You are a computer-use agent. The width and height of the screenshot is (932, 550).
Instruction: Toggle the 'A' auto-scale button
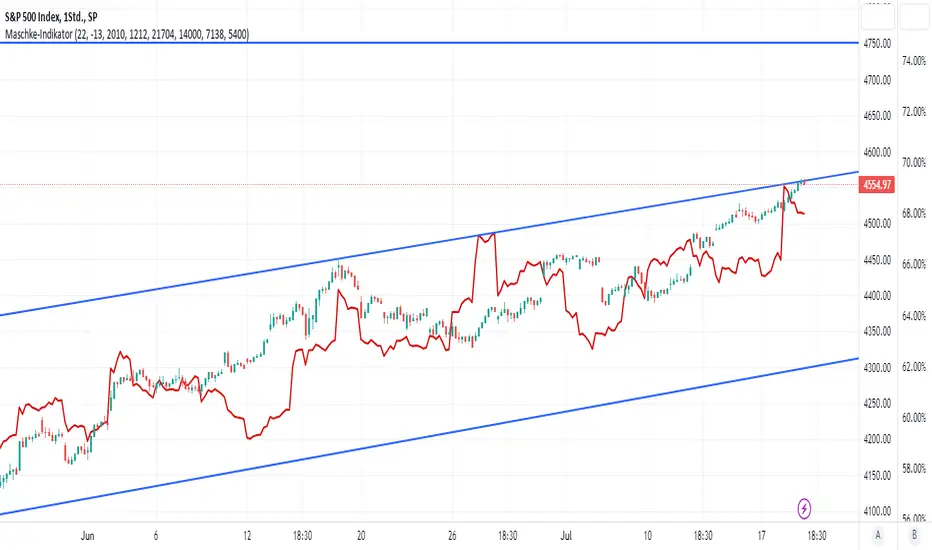(878, 536)
